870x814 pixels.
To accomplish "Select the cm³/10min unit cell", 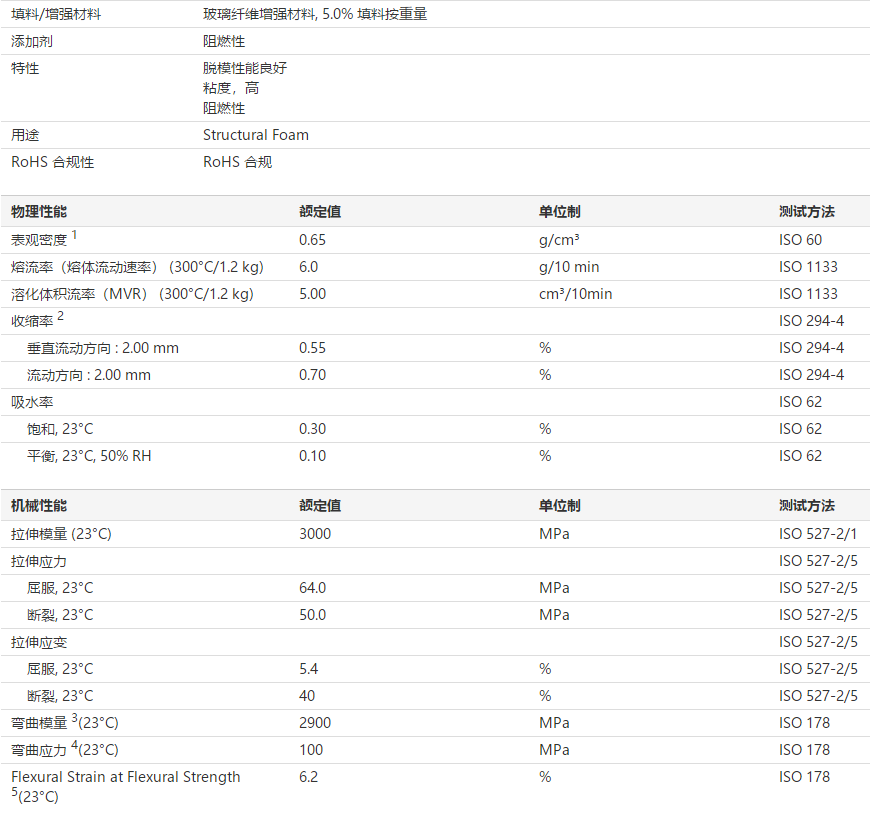I will (x=576, y=294).
